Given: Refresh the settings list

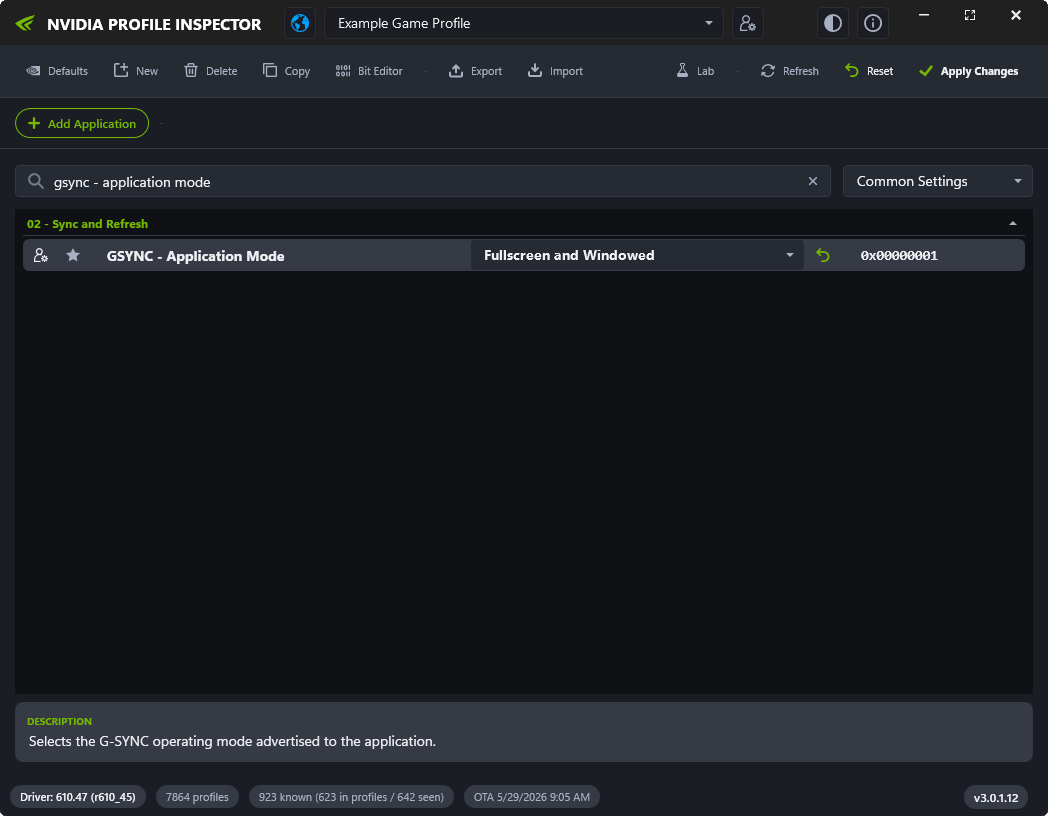Looking at the screenshot, I should tap(789, 71).
